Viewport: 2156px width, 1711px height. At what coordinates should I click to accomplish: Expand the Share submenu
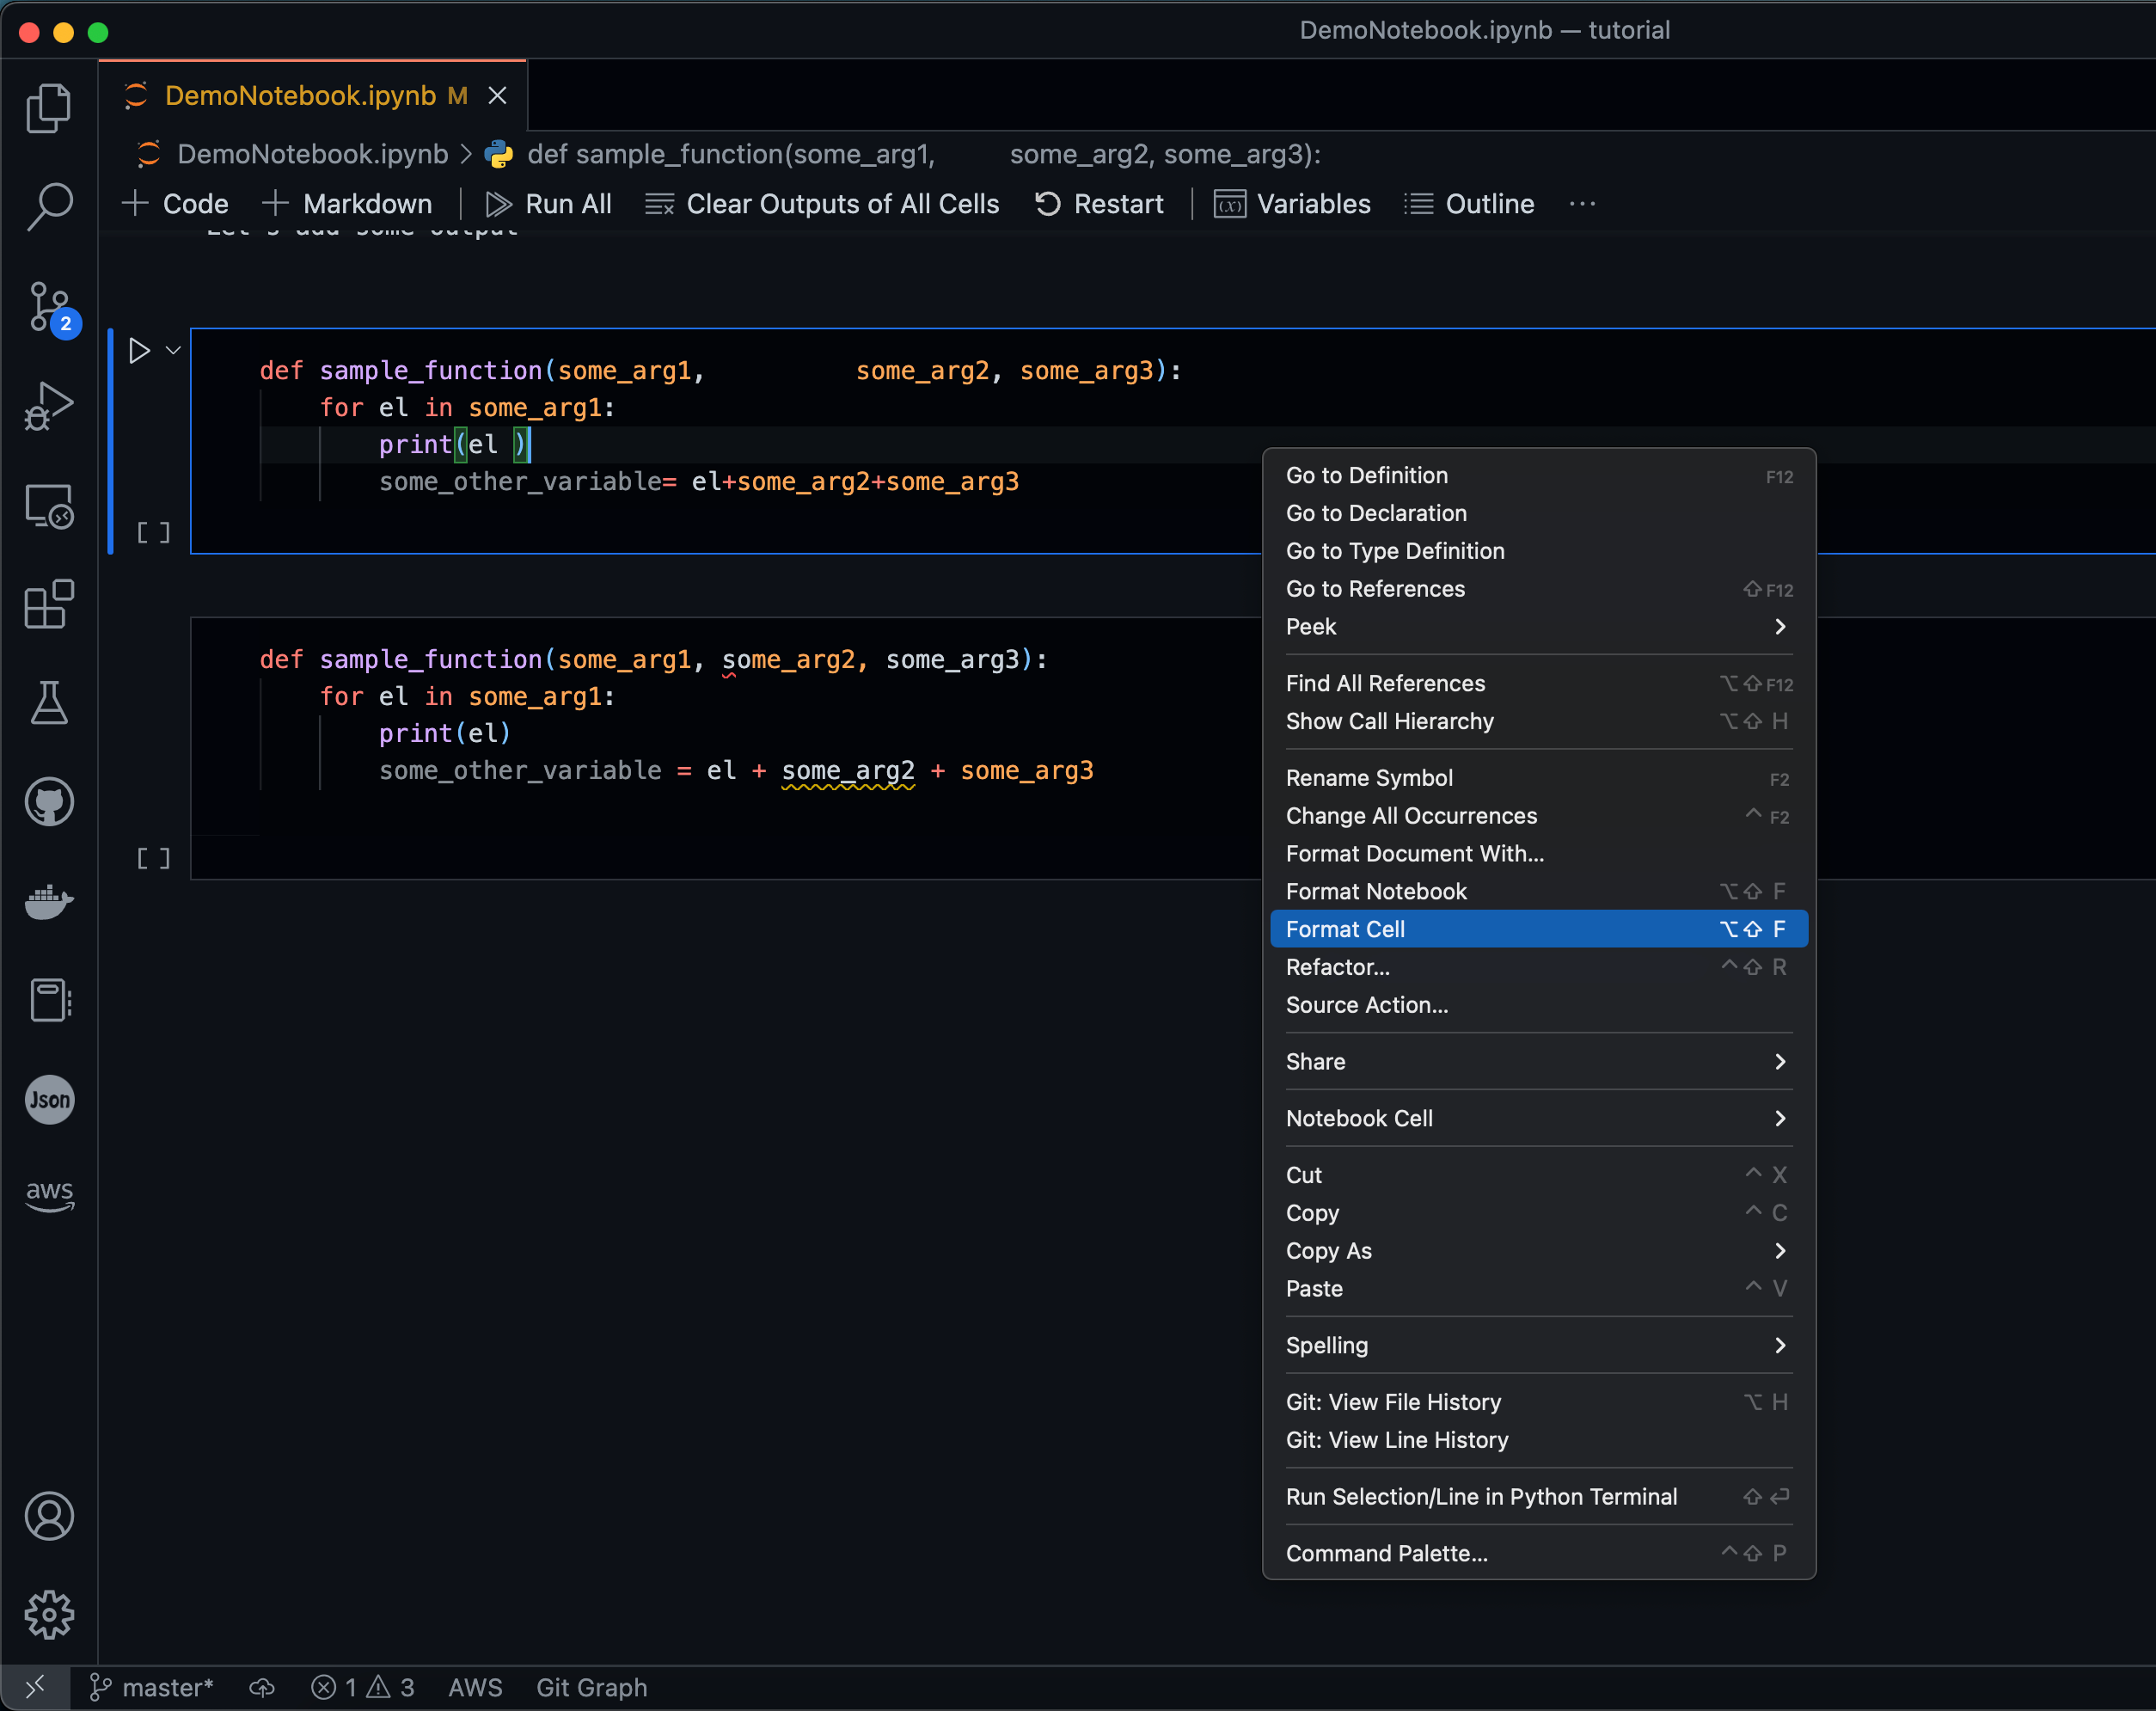[x=1539, y=1062]
